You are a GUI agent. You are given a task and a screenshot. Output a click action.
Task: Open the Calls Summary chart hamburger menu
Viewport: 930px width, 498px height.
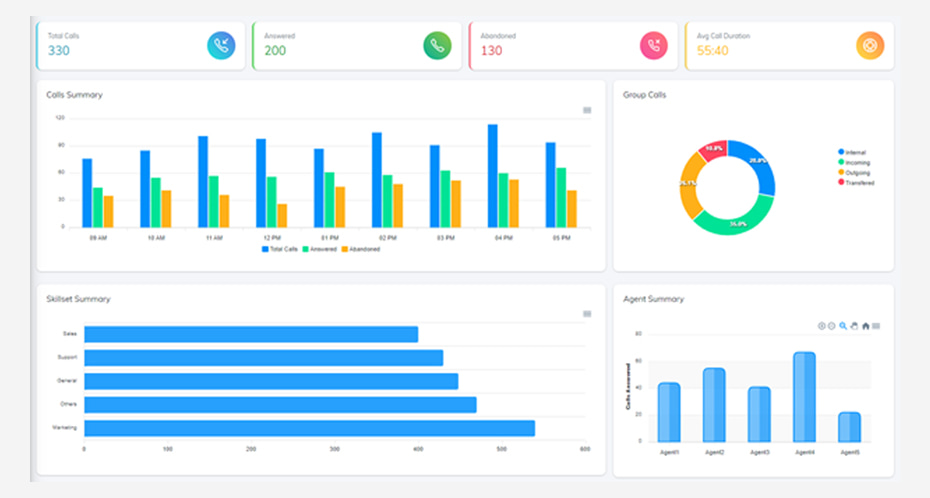(x=587, y=110)
